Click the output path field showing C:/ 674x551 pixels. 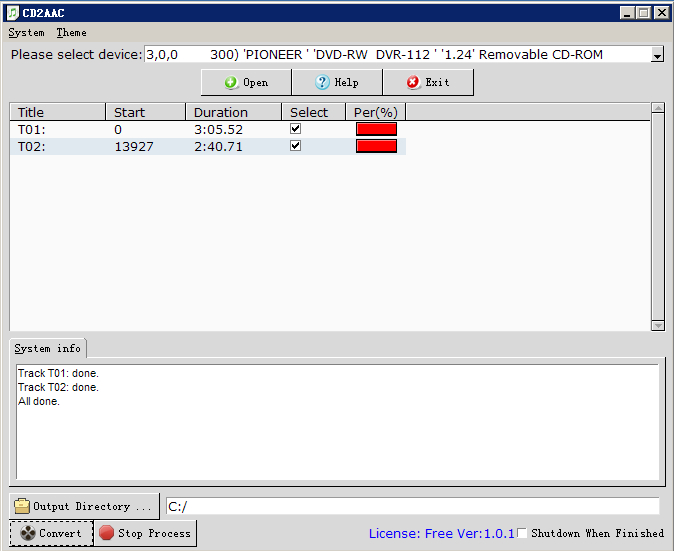pos(412,507)
